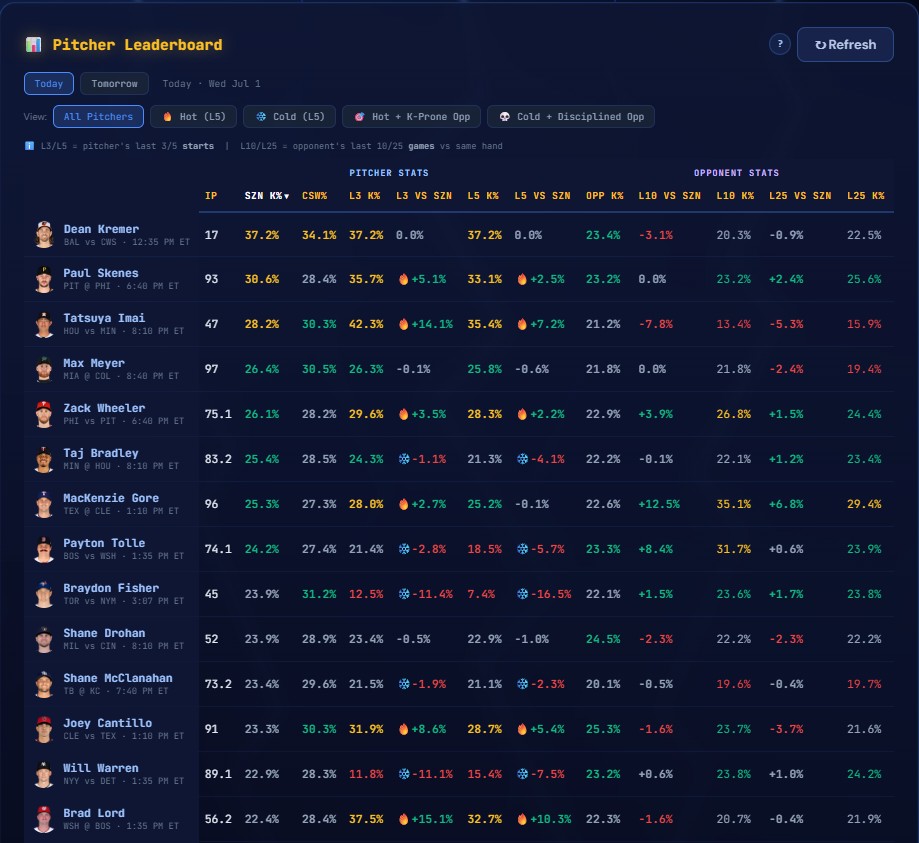Image resolution: width=919 pixels, height=843 pixels.
Task: Sort by the L10 K% column
Action: click(x=735, y=196)
